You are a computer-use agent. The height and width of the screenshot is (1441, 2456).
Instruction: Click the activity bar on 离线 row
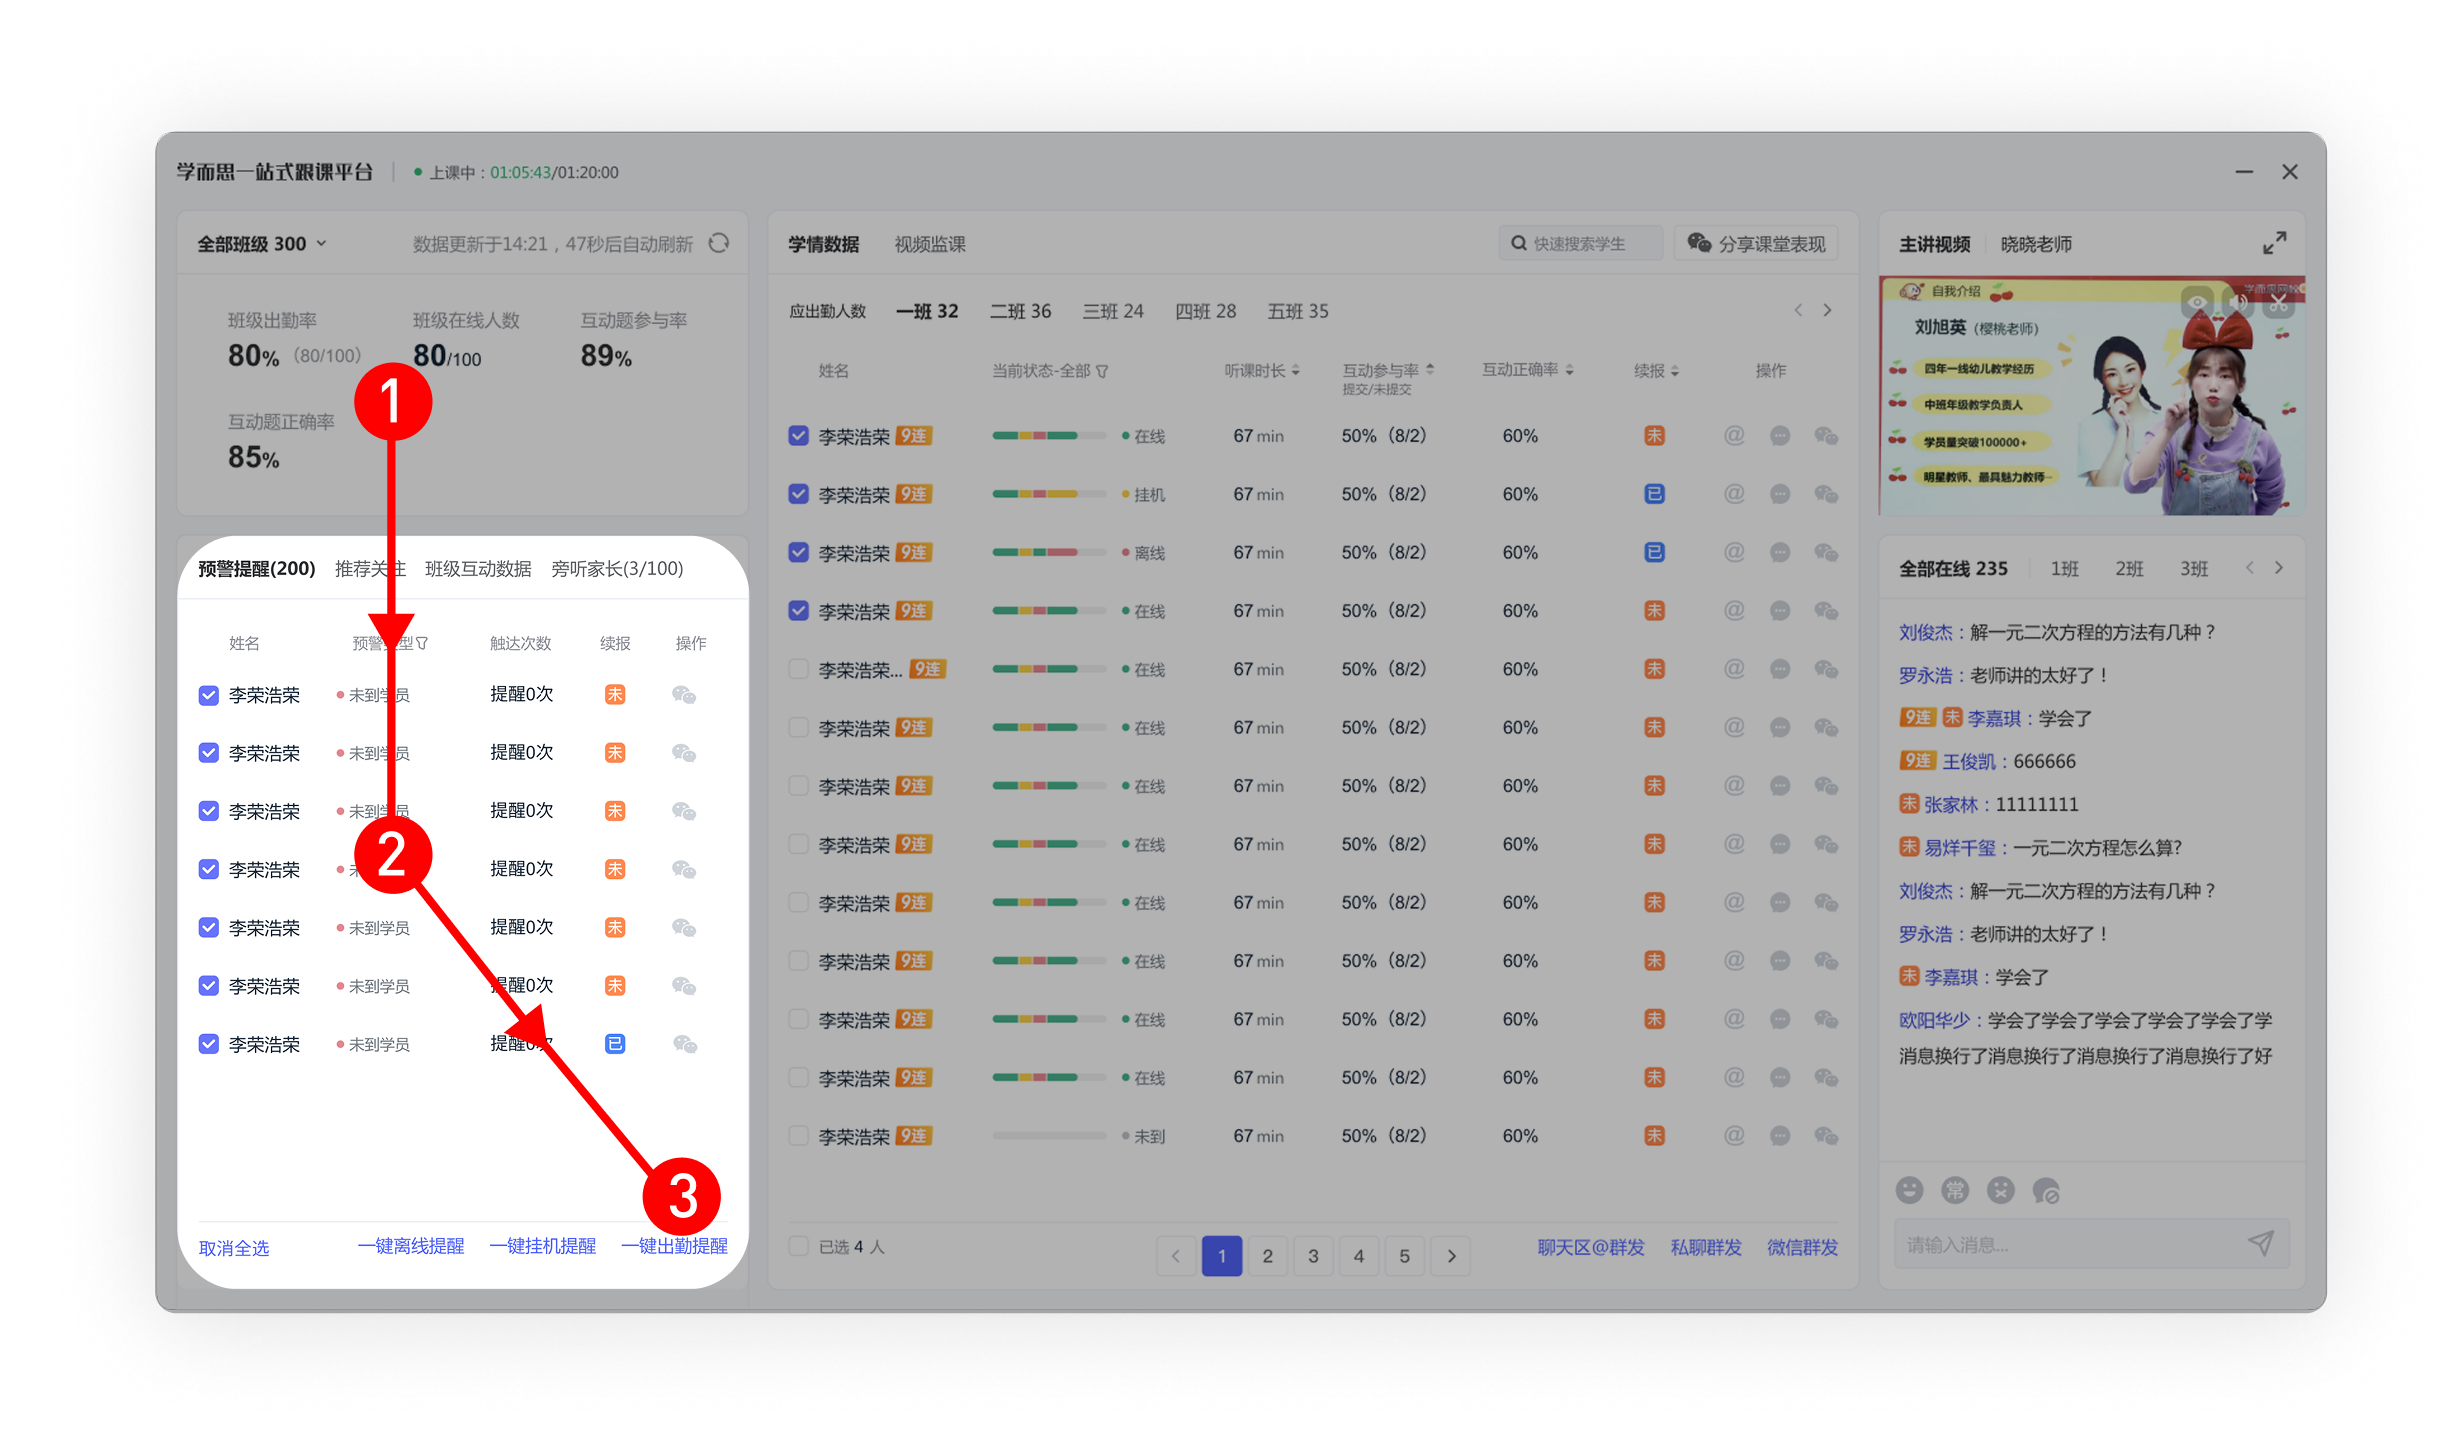tap(1049, 552)
